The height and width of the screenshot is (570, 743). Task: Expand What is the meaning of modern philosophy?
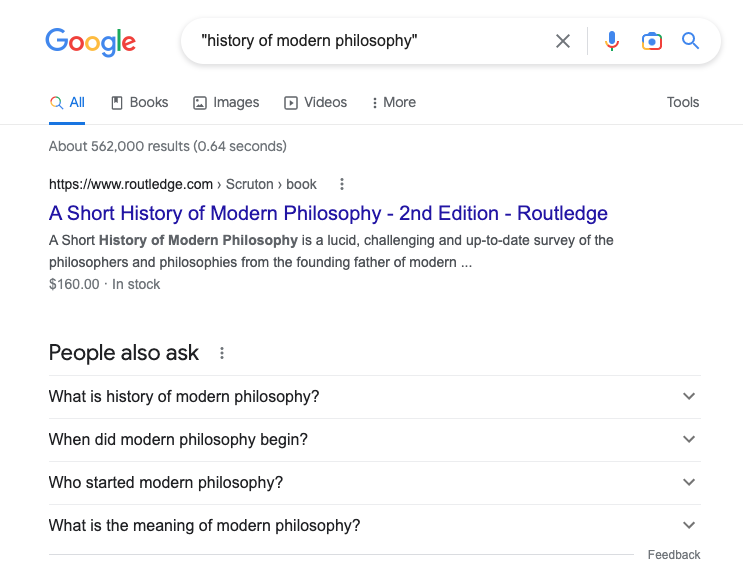[375, 526]
